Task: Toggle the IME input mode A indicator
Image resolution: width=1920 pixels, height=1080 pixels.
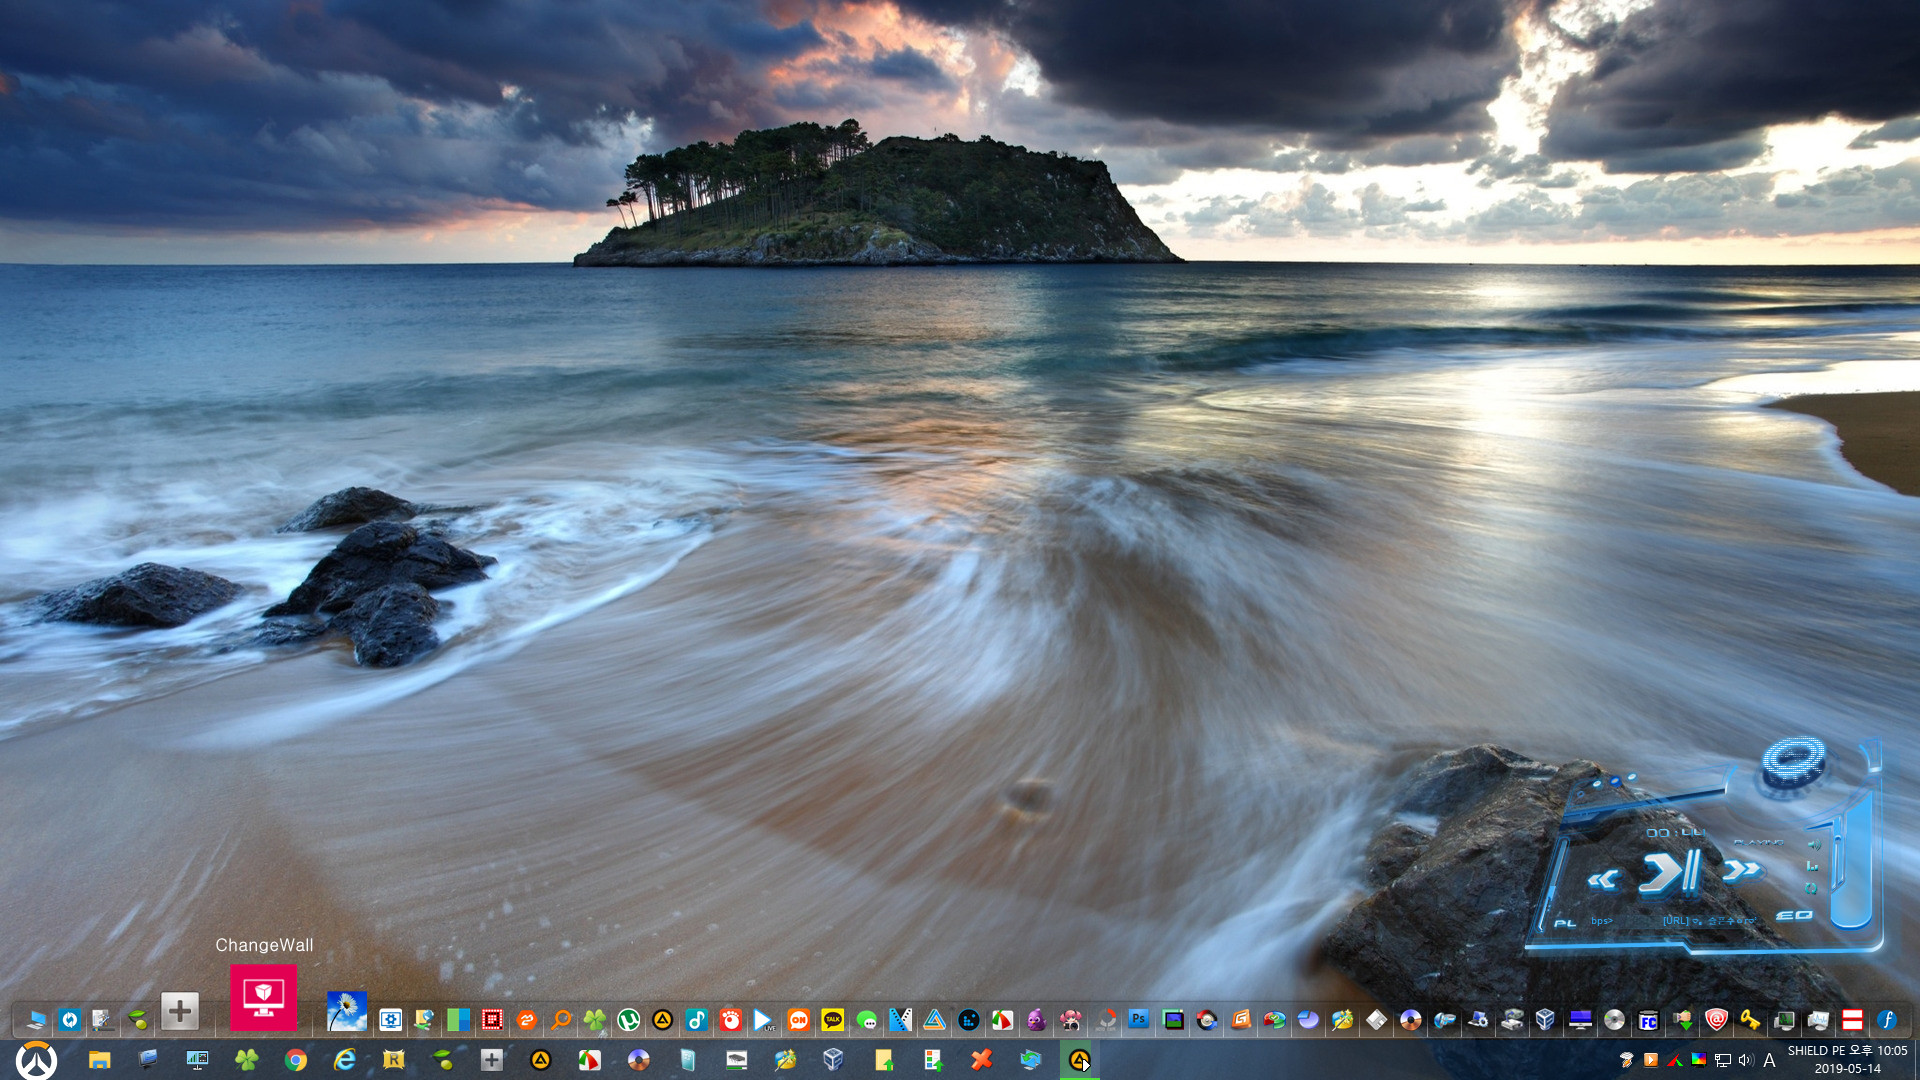Action: [x=1769, y=1060]
